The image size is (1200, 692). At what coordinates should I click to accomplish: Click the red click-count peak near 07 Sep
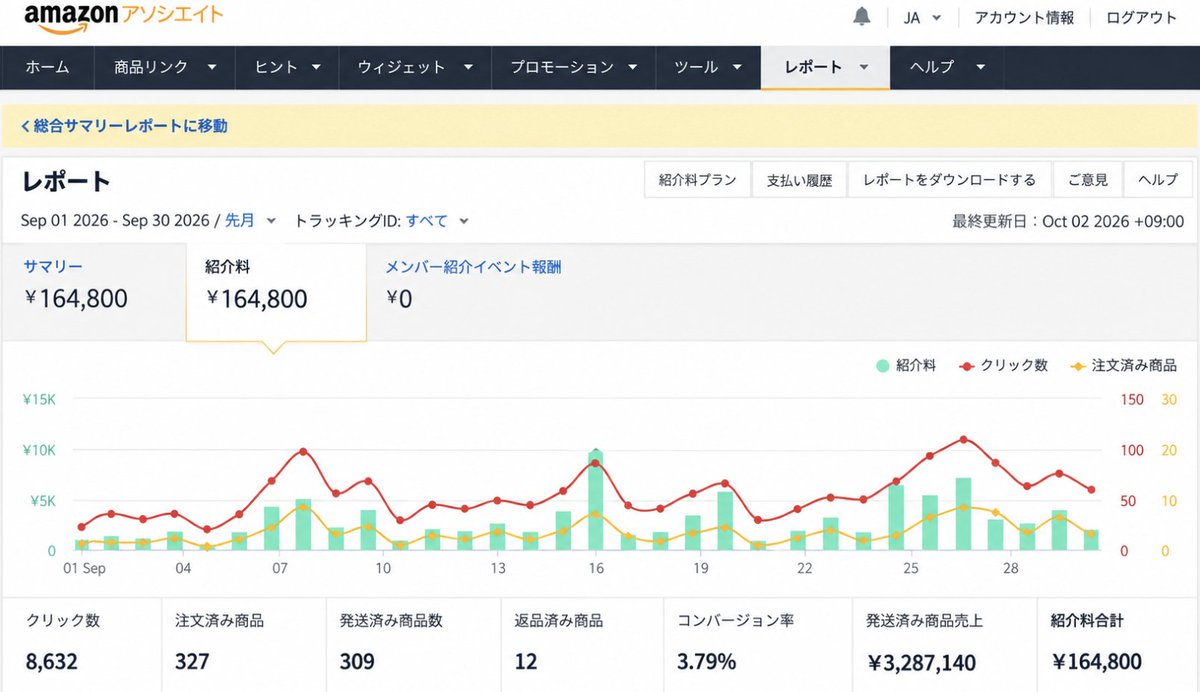[x=303, y=452]
